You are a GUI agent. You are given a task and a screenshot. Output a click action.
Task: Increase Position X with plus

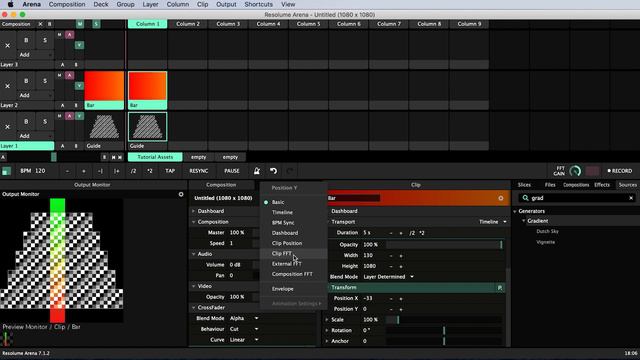[x=401, y=298]
